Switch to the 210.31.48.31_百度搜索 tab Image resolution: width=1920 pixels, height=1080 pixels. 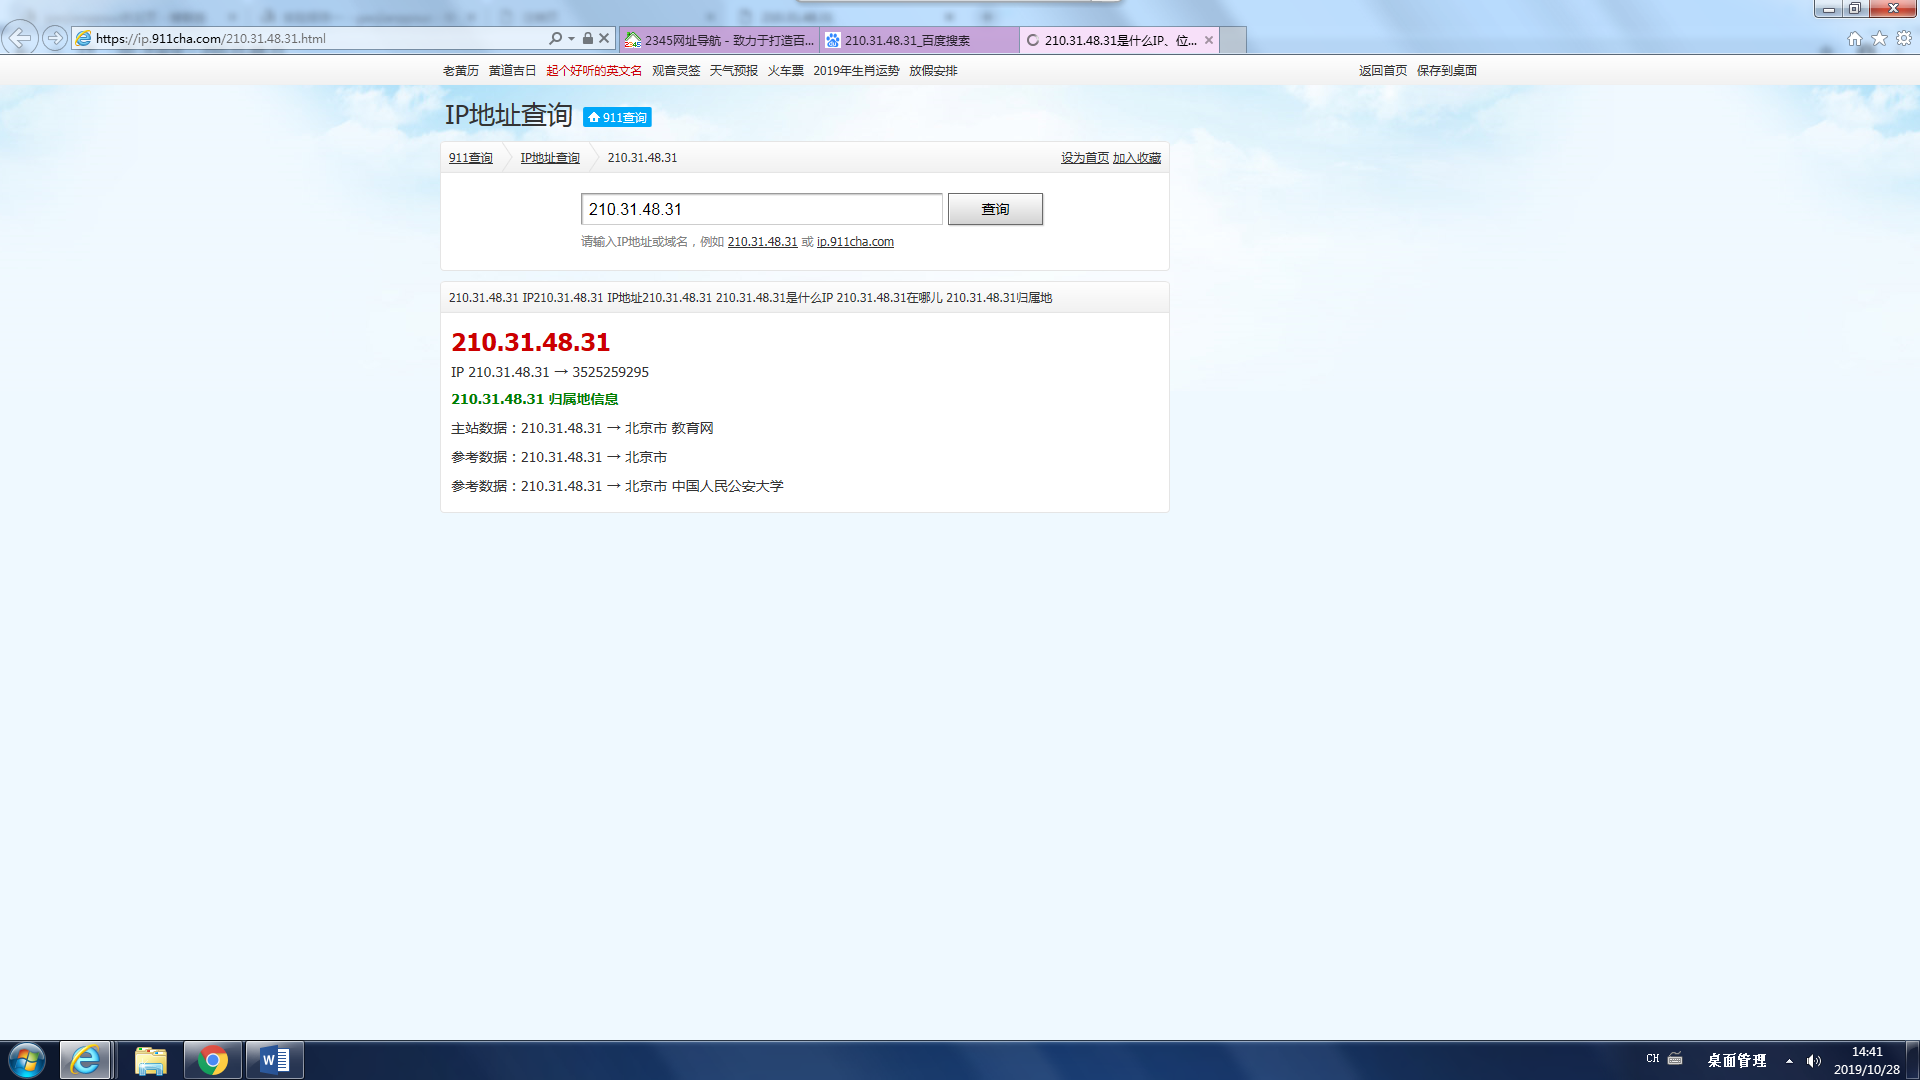918,41
